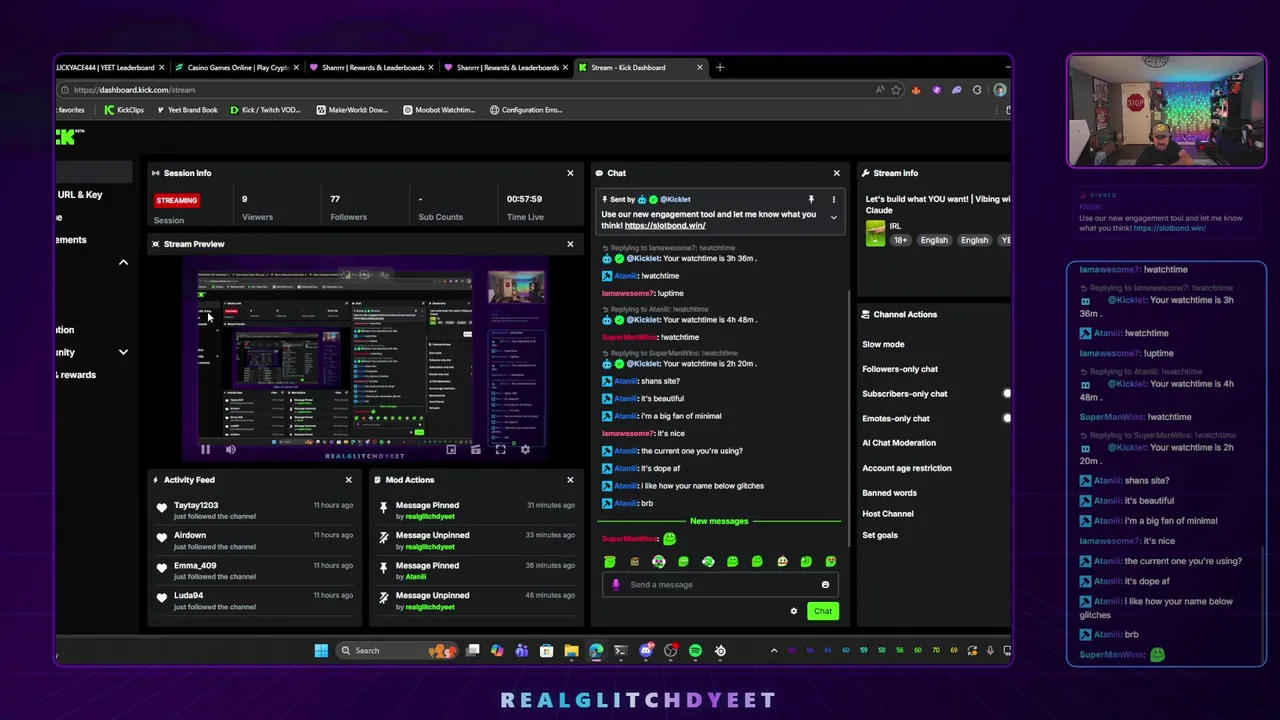Screen dimensions: 1280x720
Task: Open Terminal from the taskbar
Action: (x=621, y=651)
